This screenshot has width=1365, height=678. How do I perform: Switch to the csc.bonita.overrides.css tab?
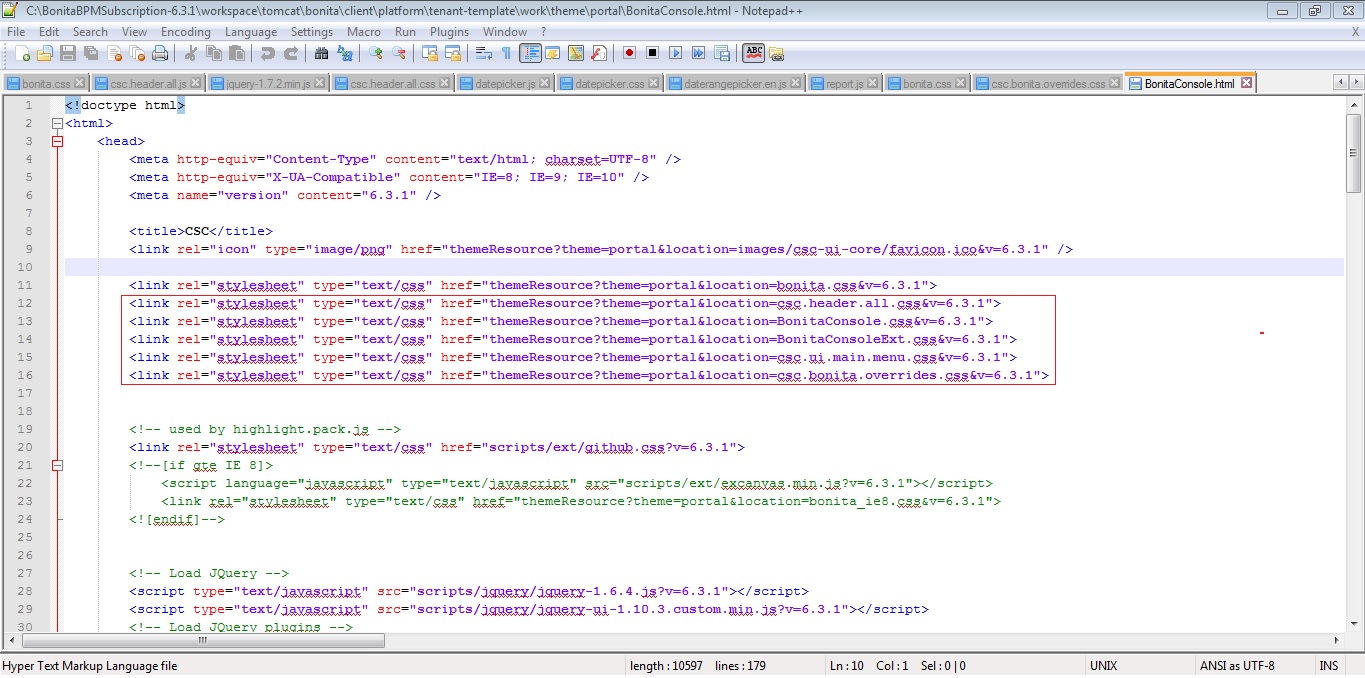click(x=1049, y=84)
